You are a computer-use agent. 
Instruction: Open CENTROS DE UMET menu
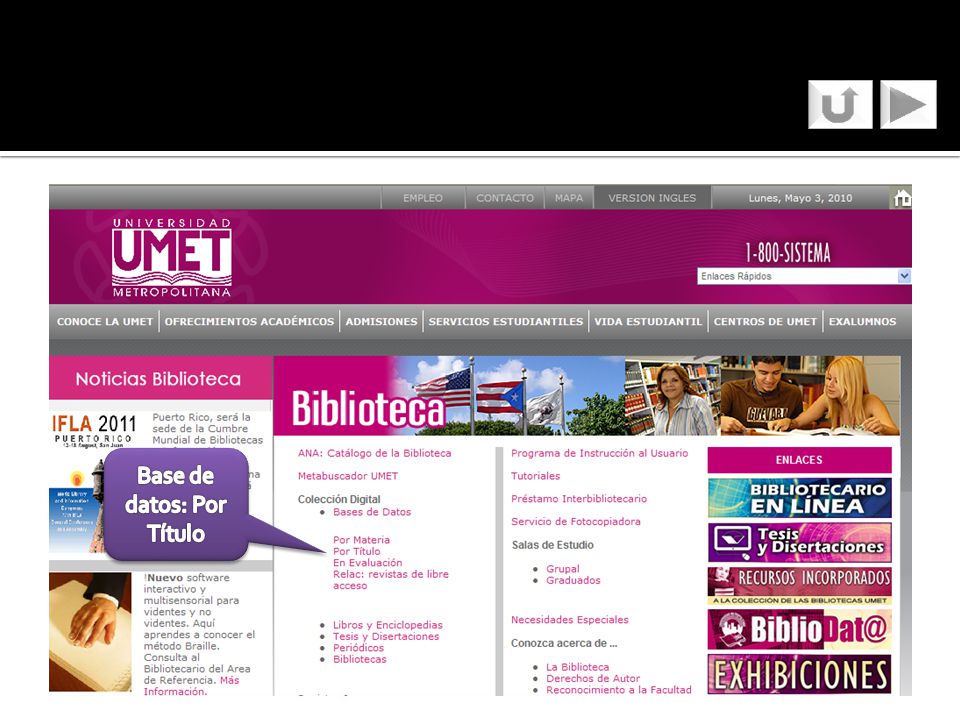point(765,321)
